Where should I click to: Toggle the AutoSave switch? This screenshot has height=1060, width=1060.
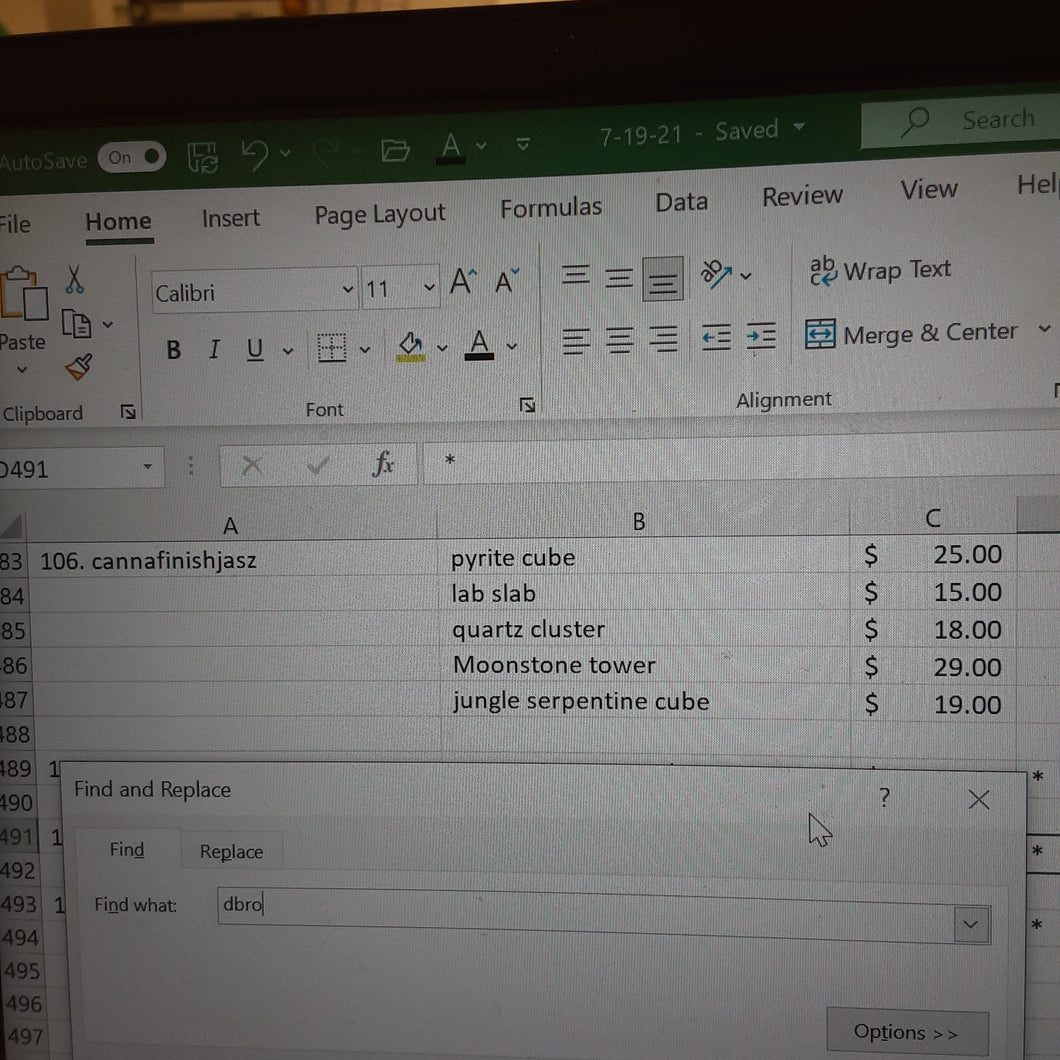(x=131, y=158)
